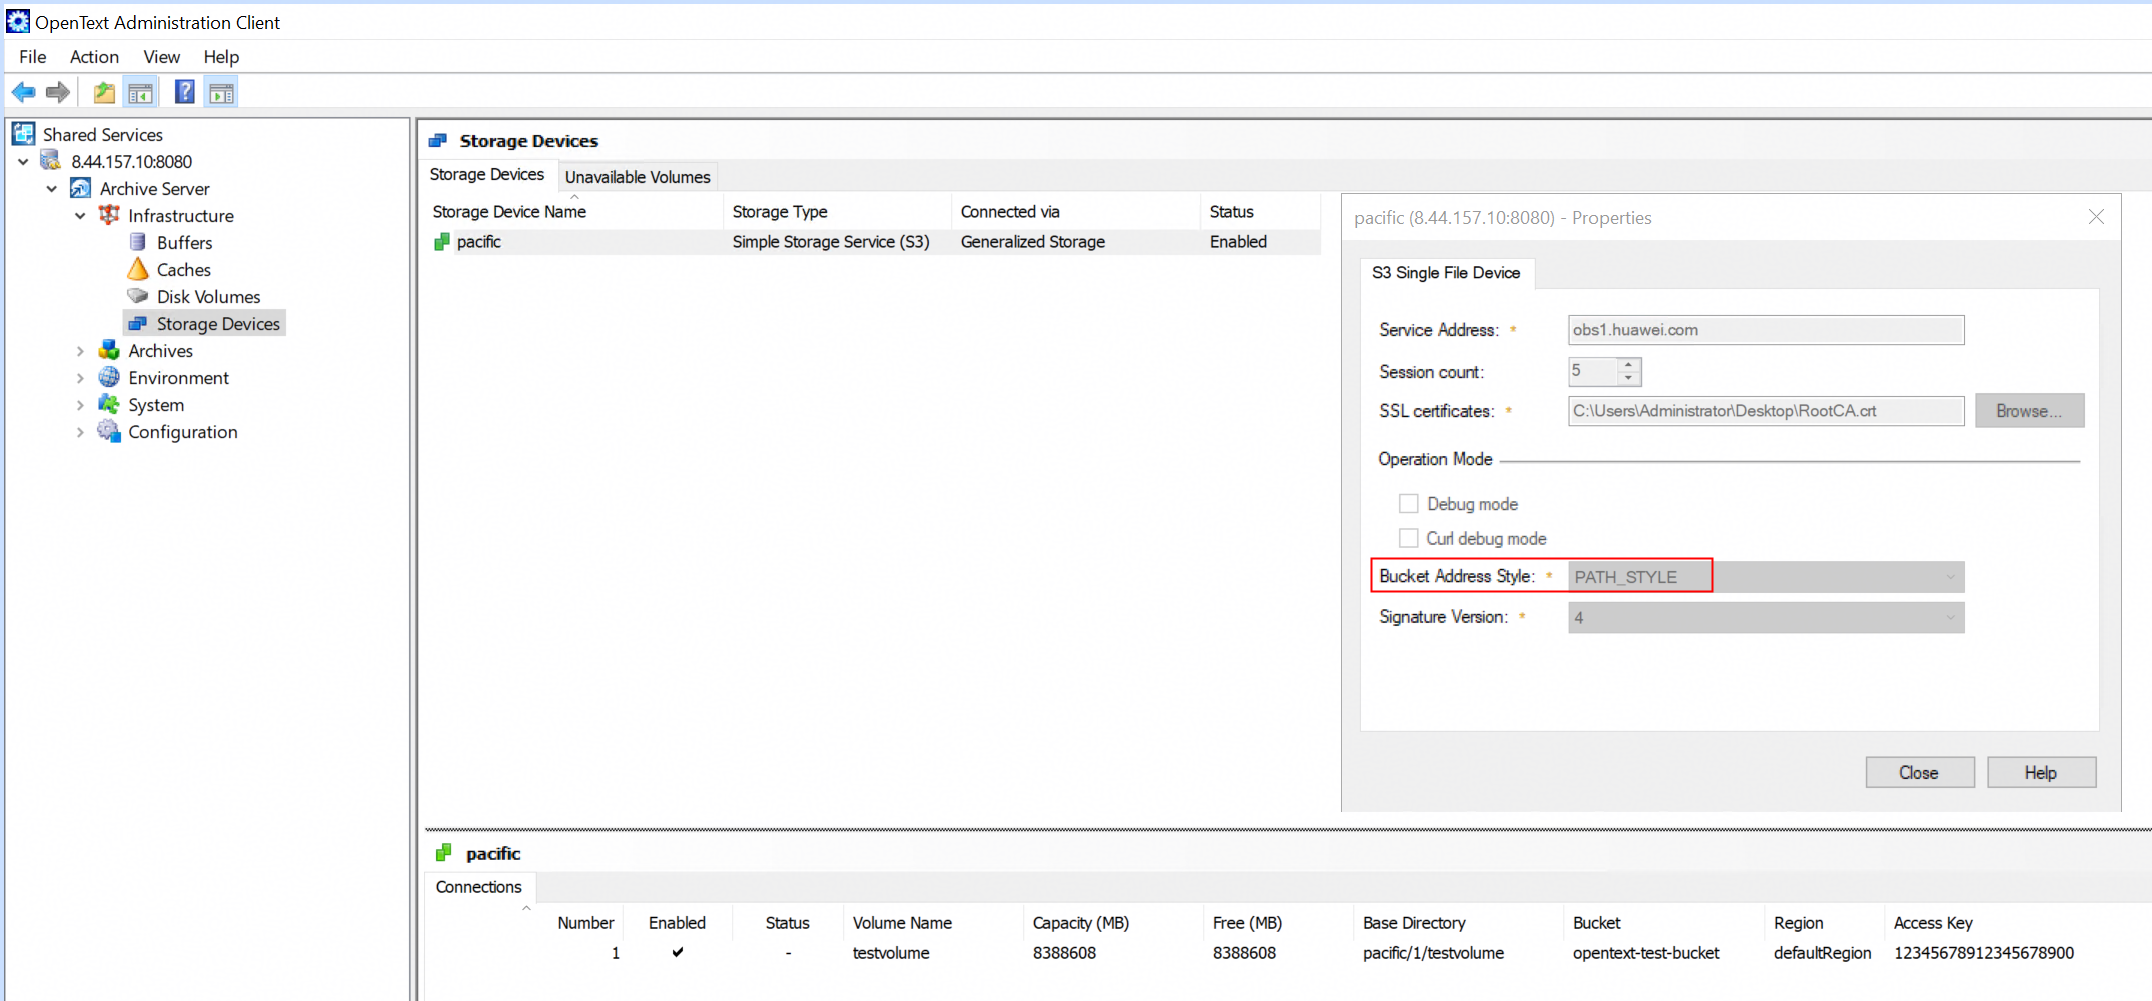This screenshot has height=1001, width=2152.
Task: Click the Storage Devices panel header icon
Action: pyautogui.click(x=438, y=141)
